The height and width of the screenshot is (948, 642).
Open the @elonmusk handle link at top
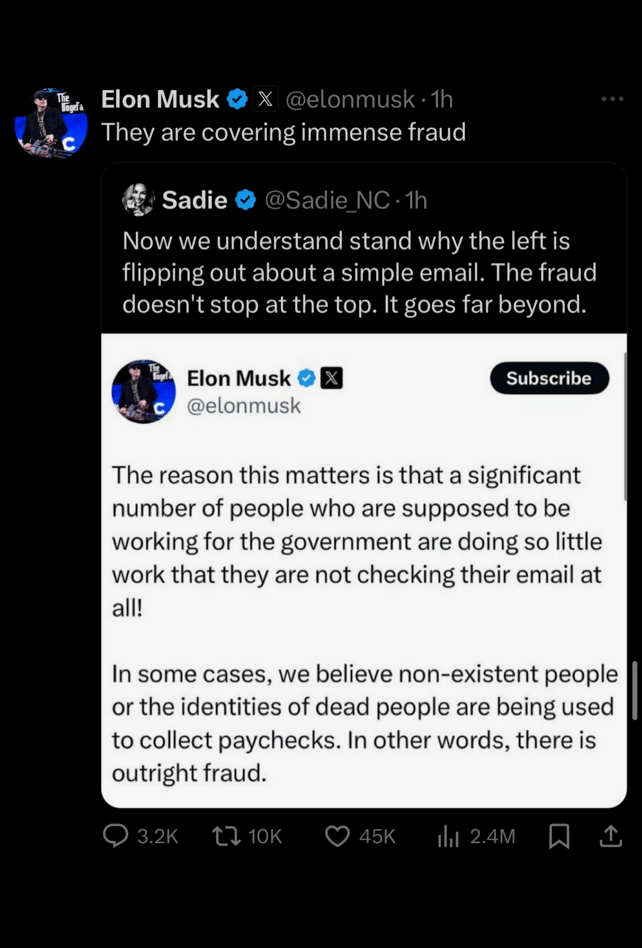350,99
